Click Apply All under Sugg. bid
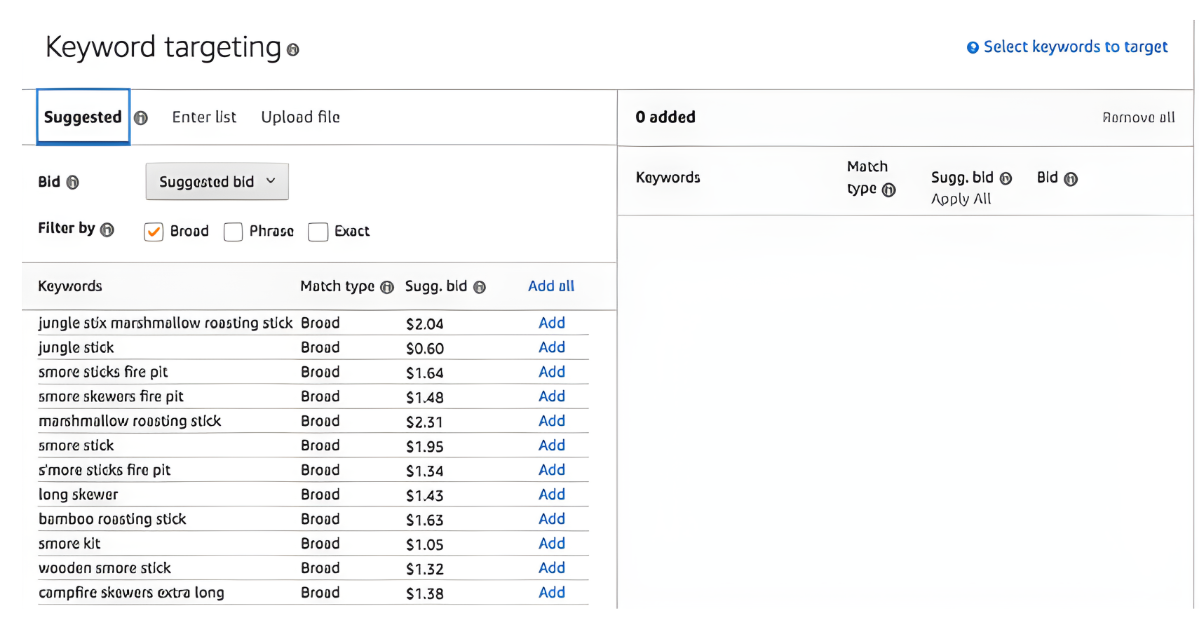The width and height of the screenshot is (1200, 628). point(961,199)
